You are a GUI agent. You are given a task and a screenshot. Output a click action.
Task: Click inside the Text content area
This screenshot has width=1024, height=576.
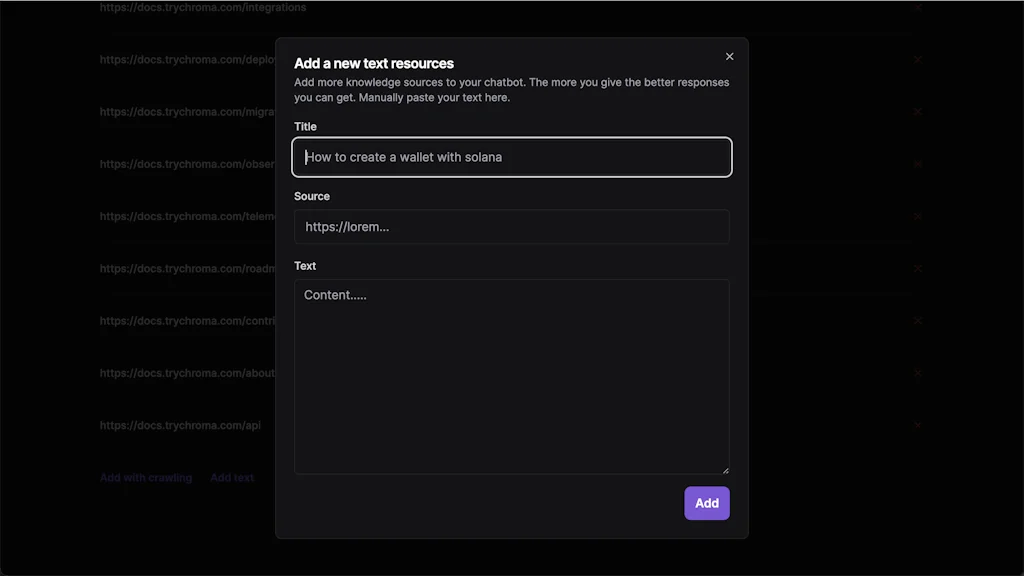pyautogui.click(x=511, y=375)
